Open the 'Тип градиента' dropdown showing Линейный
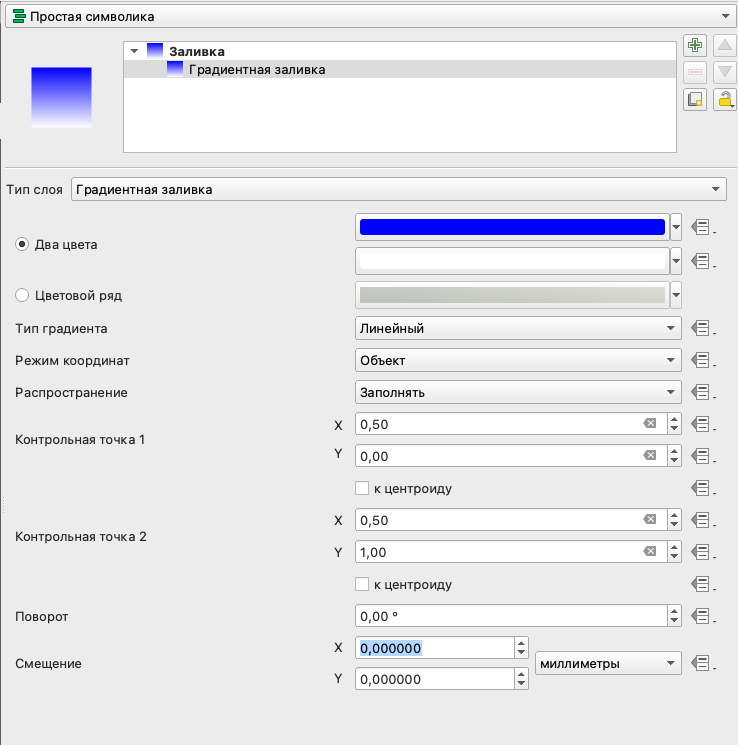The width and height of the screenshot is (738, 745). point(517,328)
